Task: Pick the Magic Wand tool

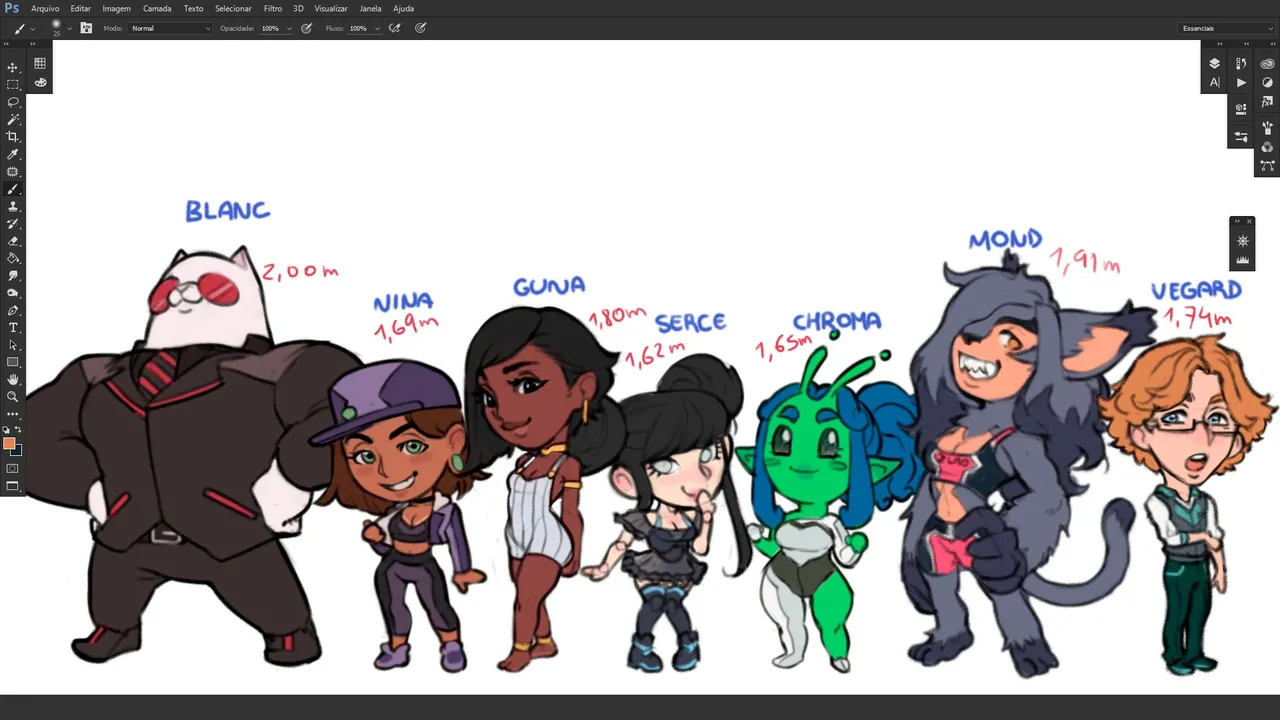Action: click(x=13, y=120)
